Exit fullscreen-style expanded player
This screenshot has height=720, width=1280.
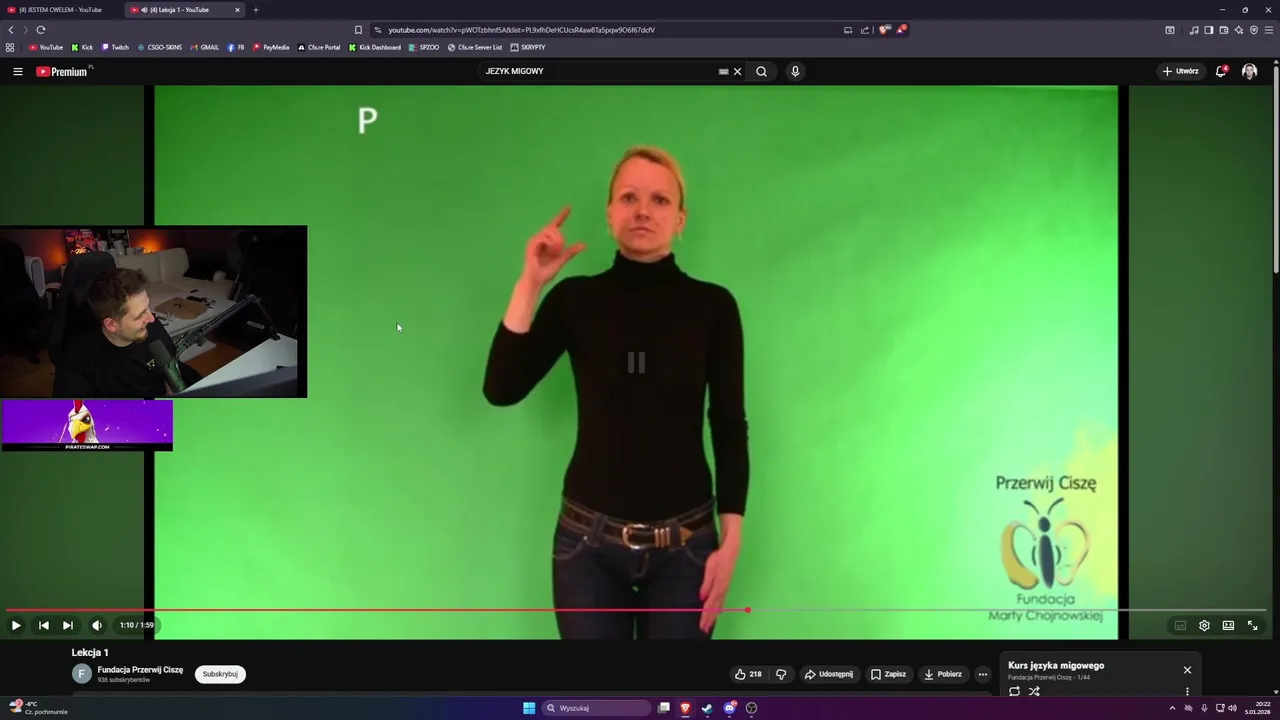[x=1252, y=625]
